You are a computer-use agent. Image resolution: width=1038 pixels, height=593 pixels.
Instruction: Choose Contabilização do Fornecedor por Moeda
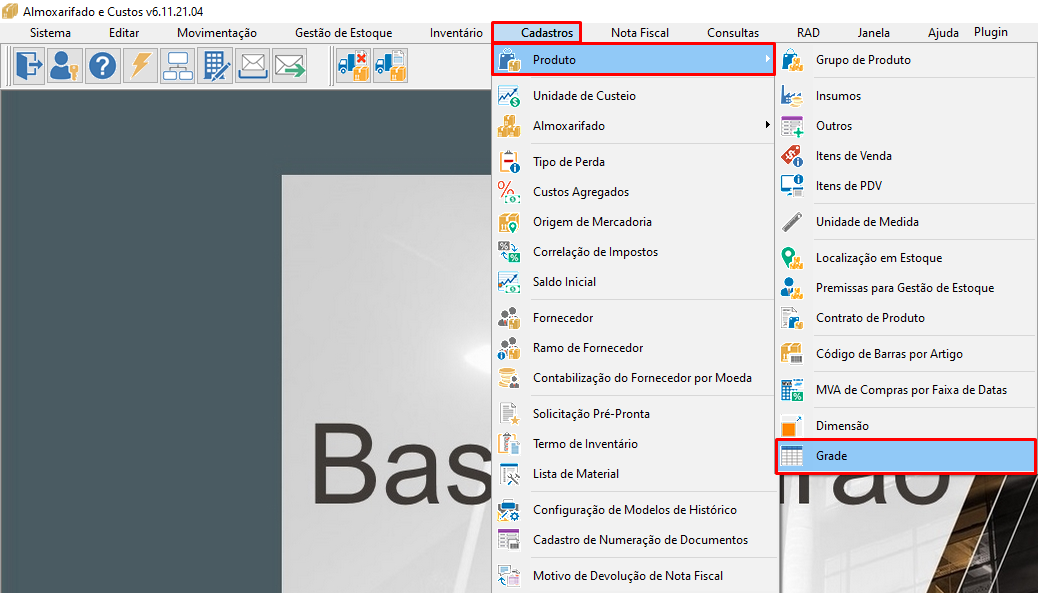point(634,378)
